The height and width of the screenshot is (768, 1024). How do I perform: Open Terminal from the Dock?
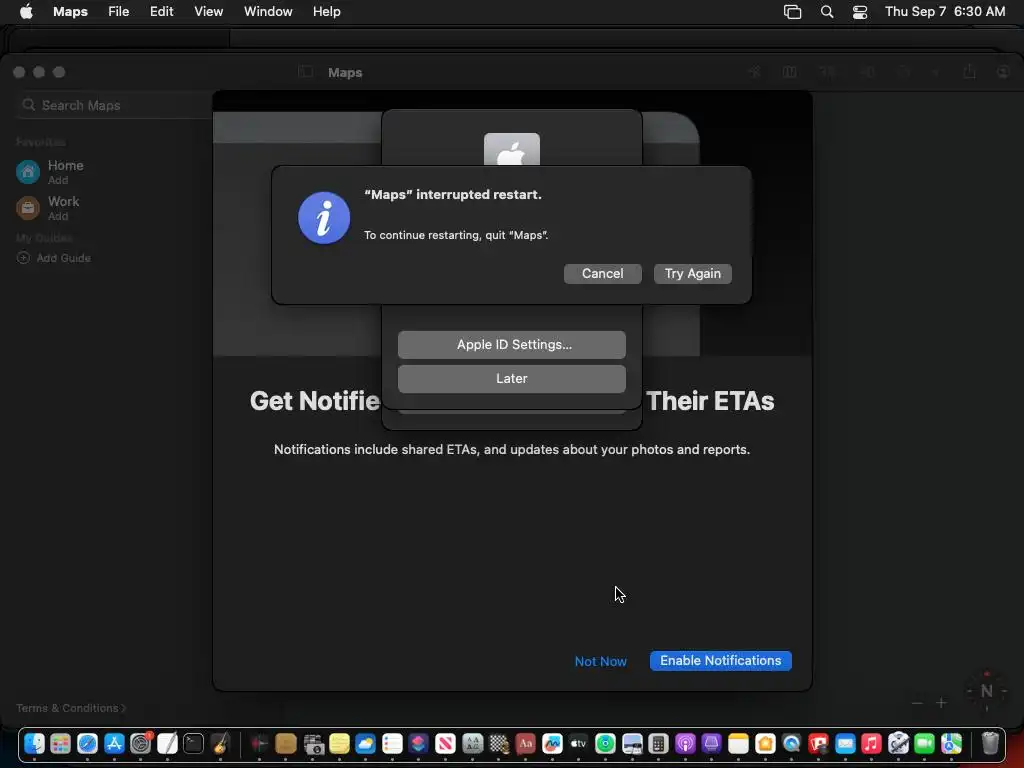(194, 744)
